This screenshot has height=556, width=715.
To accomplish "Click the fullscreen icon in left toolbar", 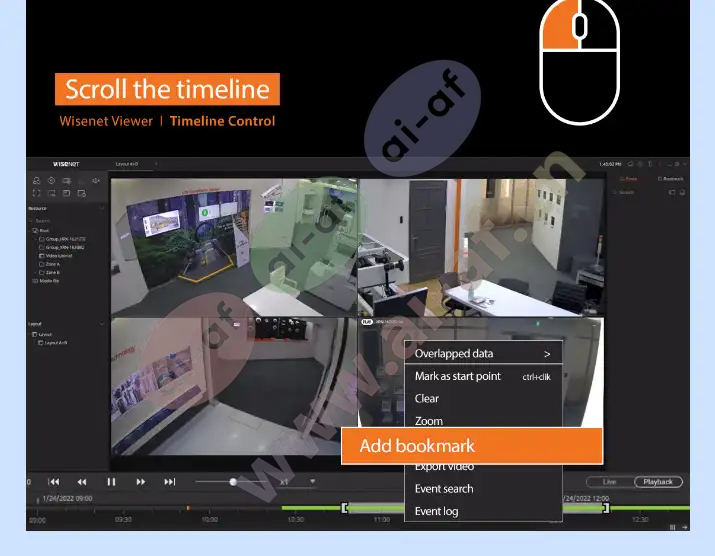I will click(x=36, y=193).
